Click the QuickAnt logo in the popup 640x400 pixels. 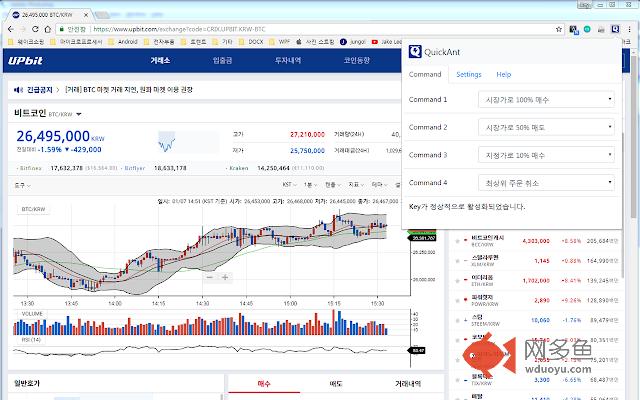coord(415,52)
